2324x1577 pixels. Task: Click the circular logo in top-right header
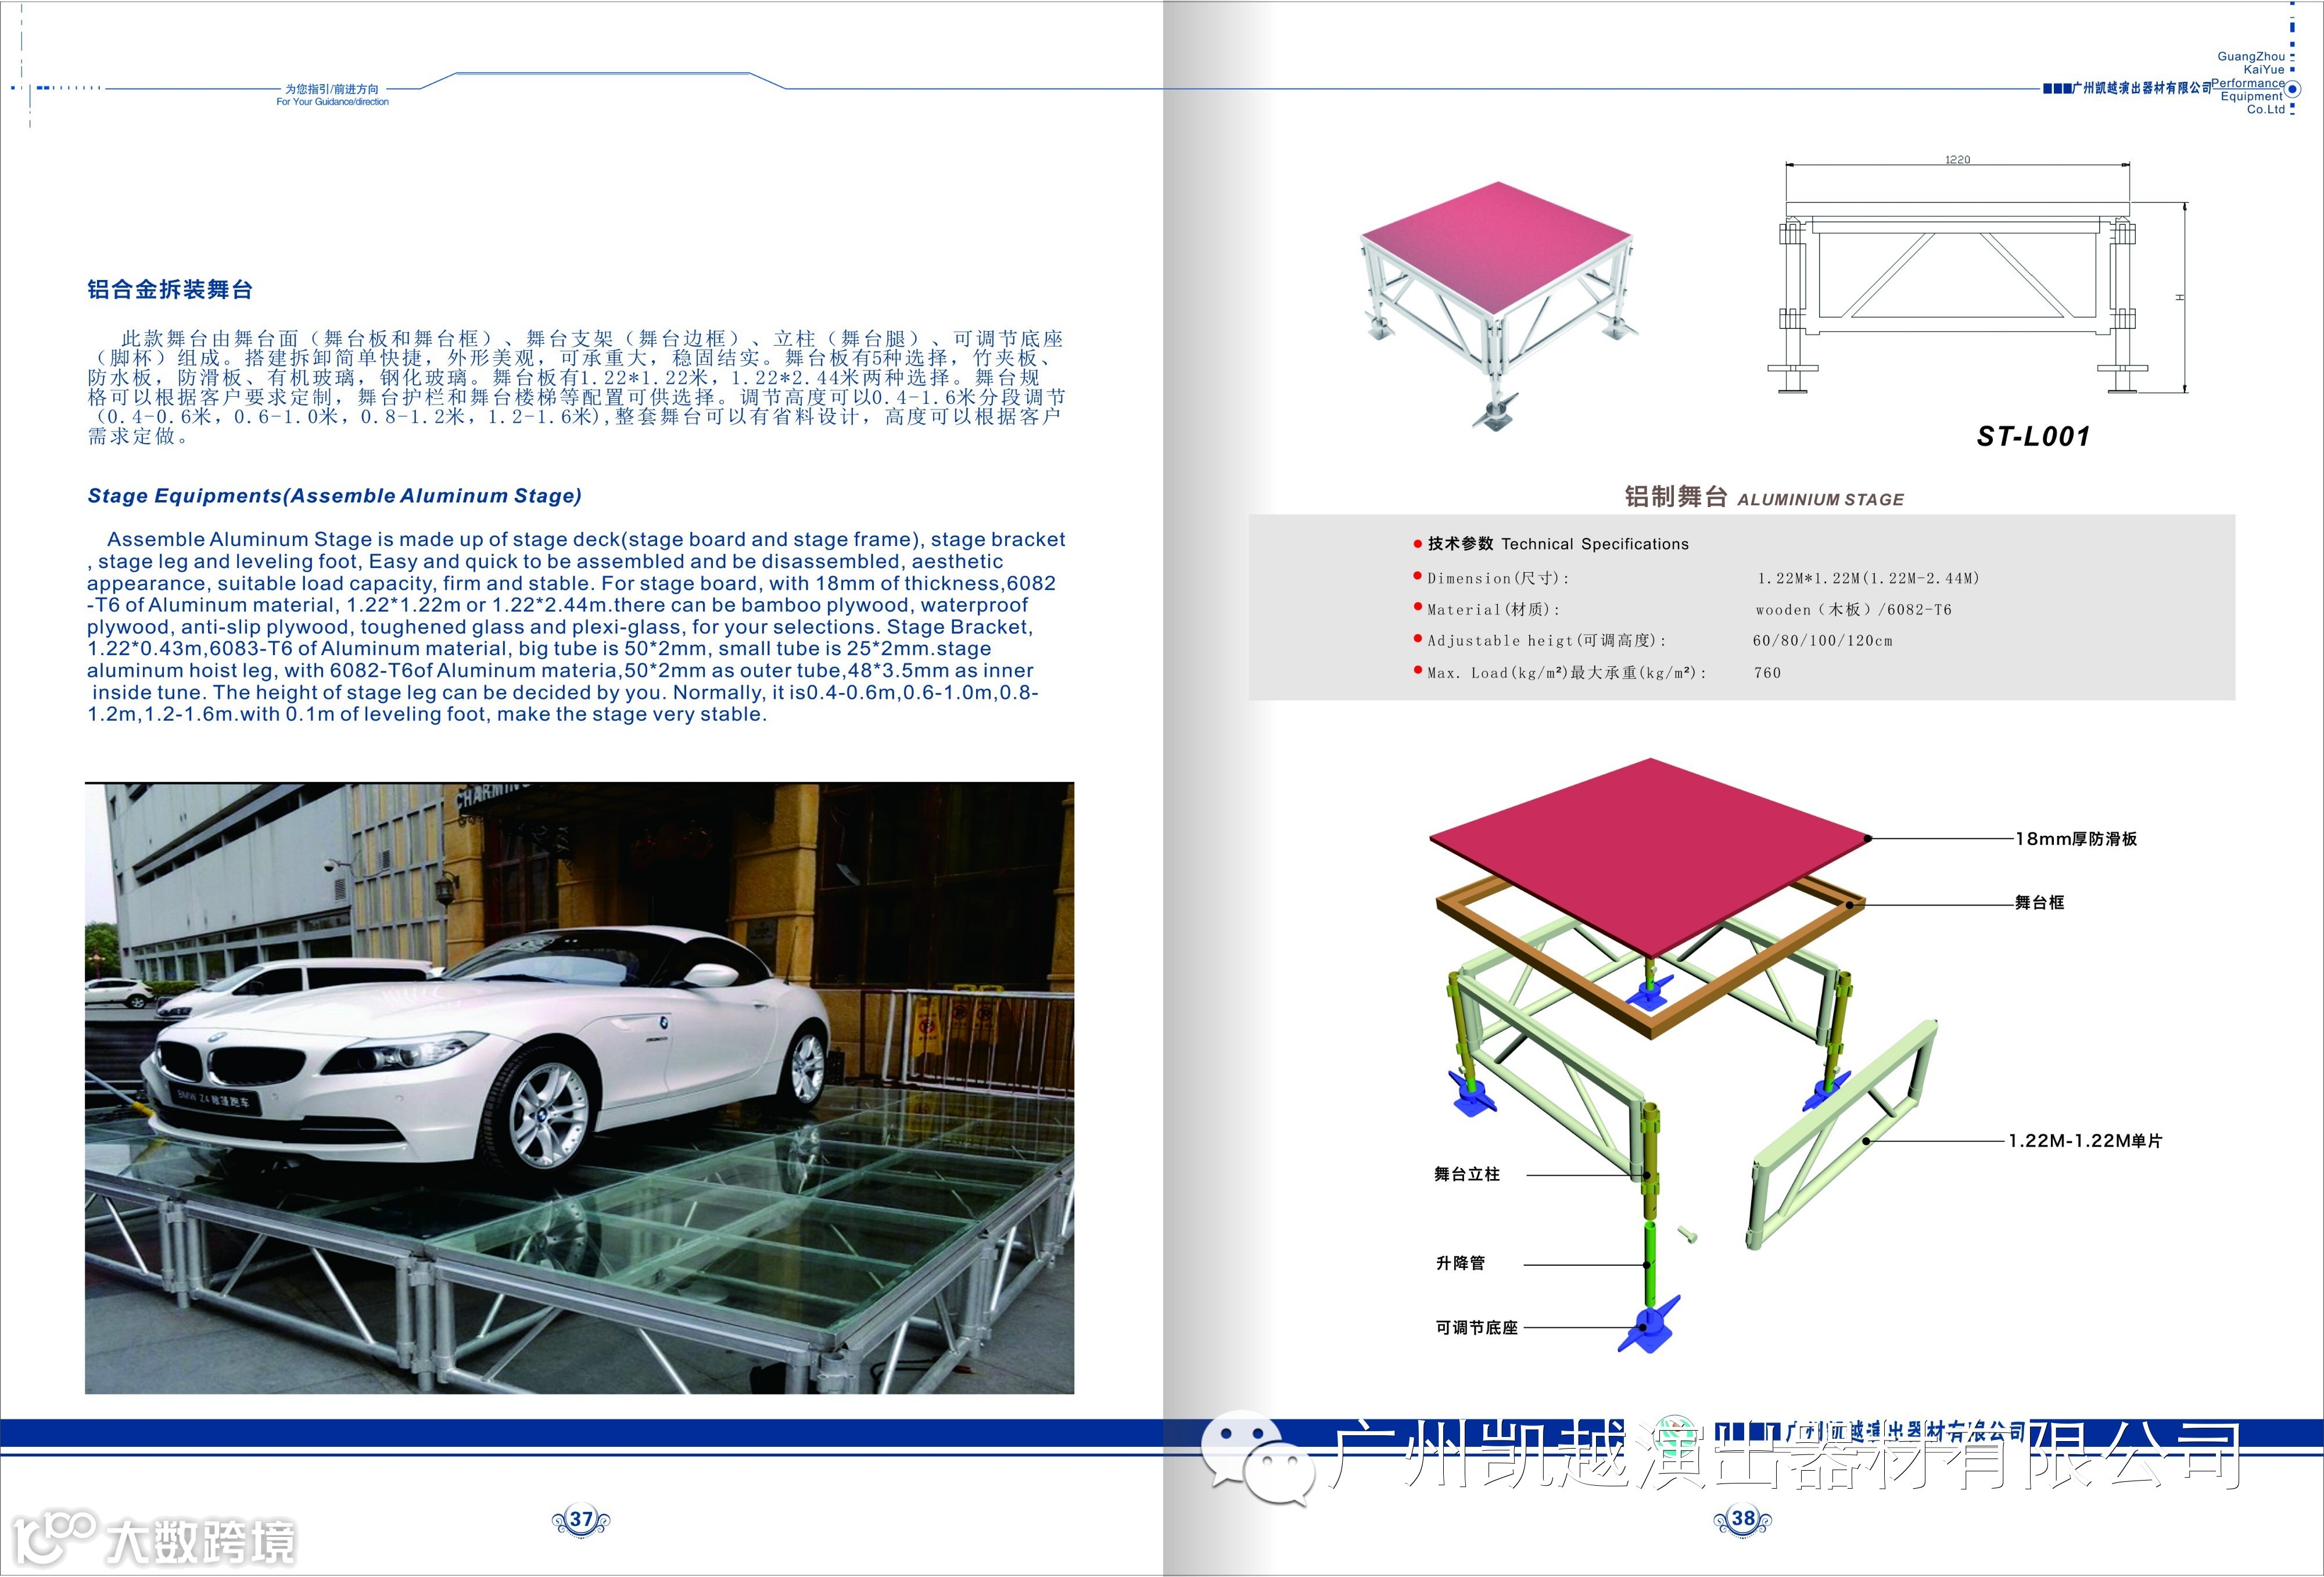tap(2293, 89)
